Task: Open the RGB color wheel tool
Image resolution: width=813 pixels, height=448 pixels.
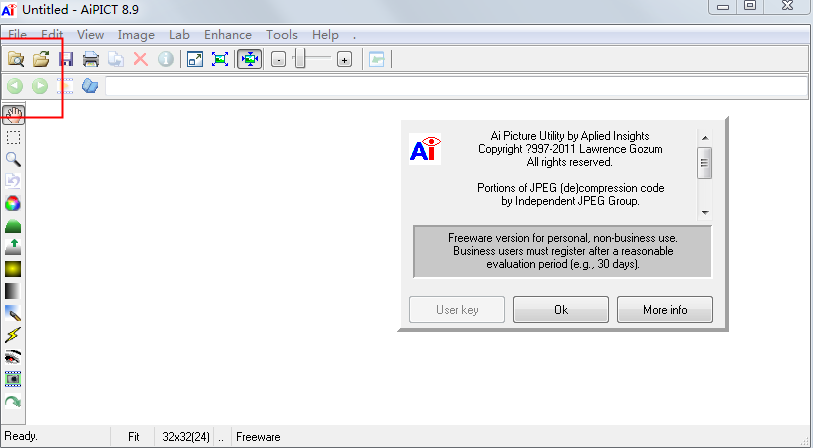Action: pos(13,203)
